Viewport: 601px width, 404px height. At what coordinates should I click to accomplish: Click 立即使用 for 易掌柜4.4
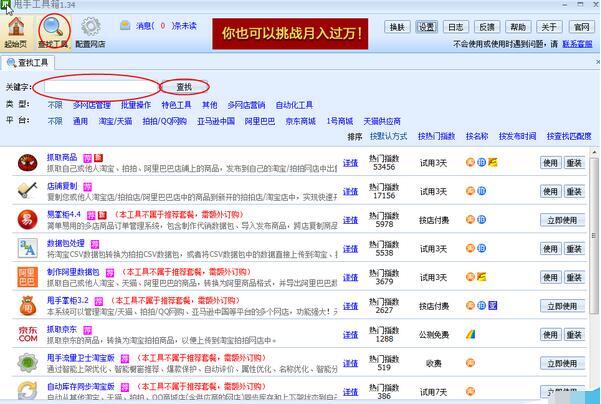point(562,220)
